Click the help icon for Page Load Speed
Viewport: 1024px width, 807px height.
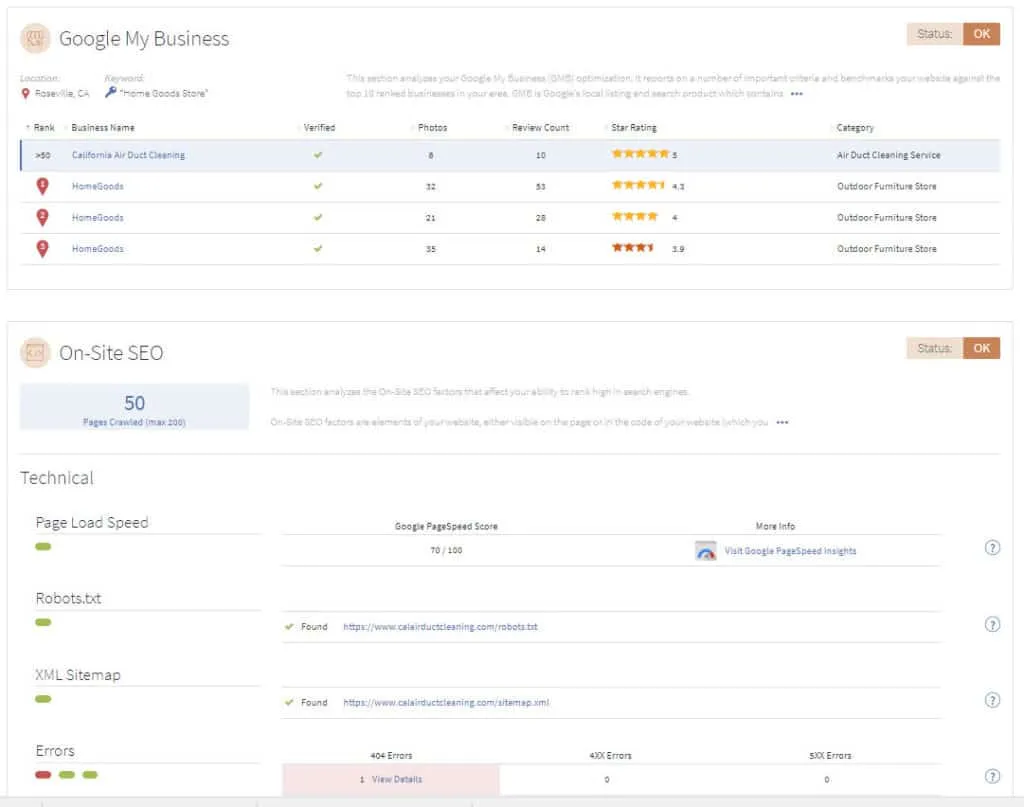tap(992, 547)
